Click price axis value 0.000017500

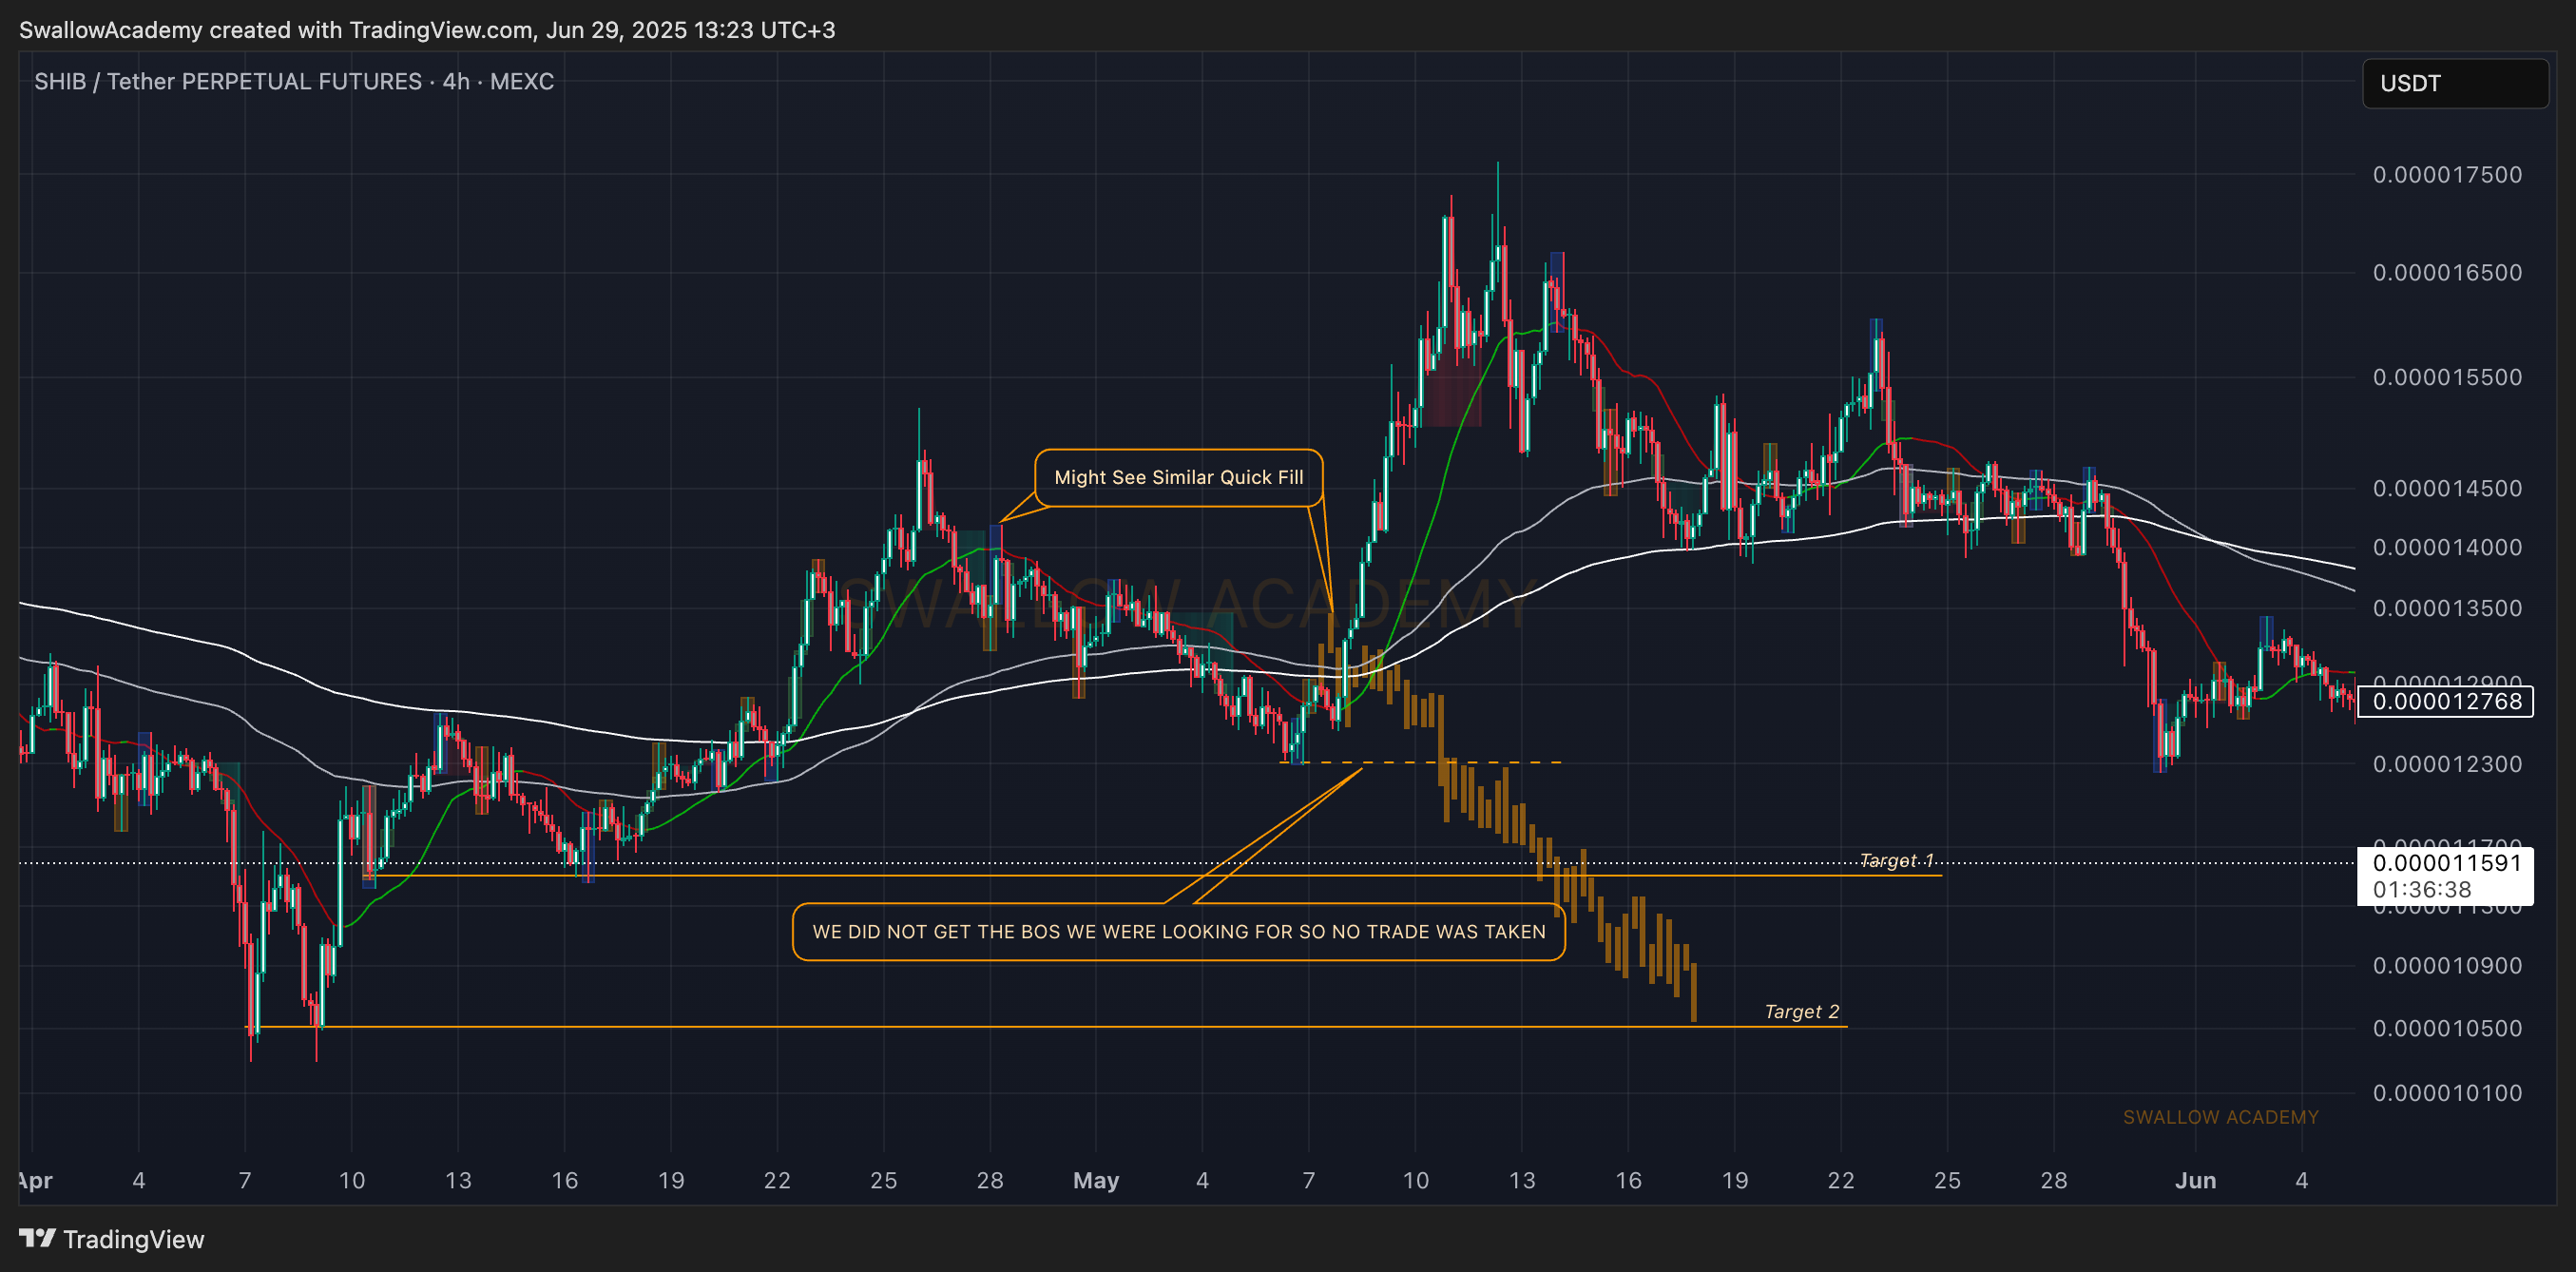point(2447,174)
